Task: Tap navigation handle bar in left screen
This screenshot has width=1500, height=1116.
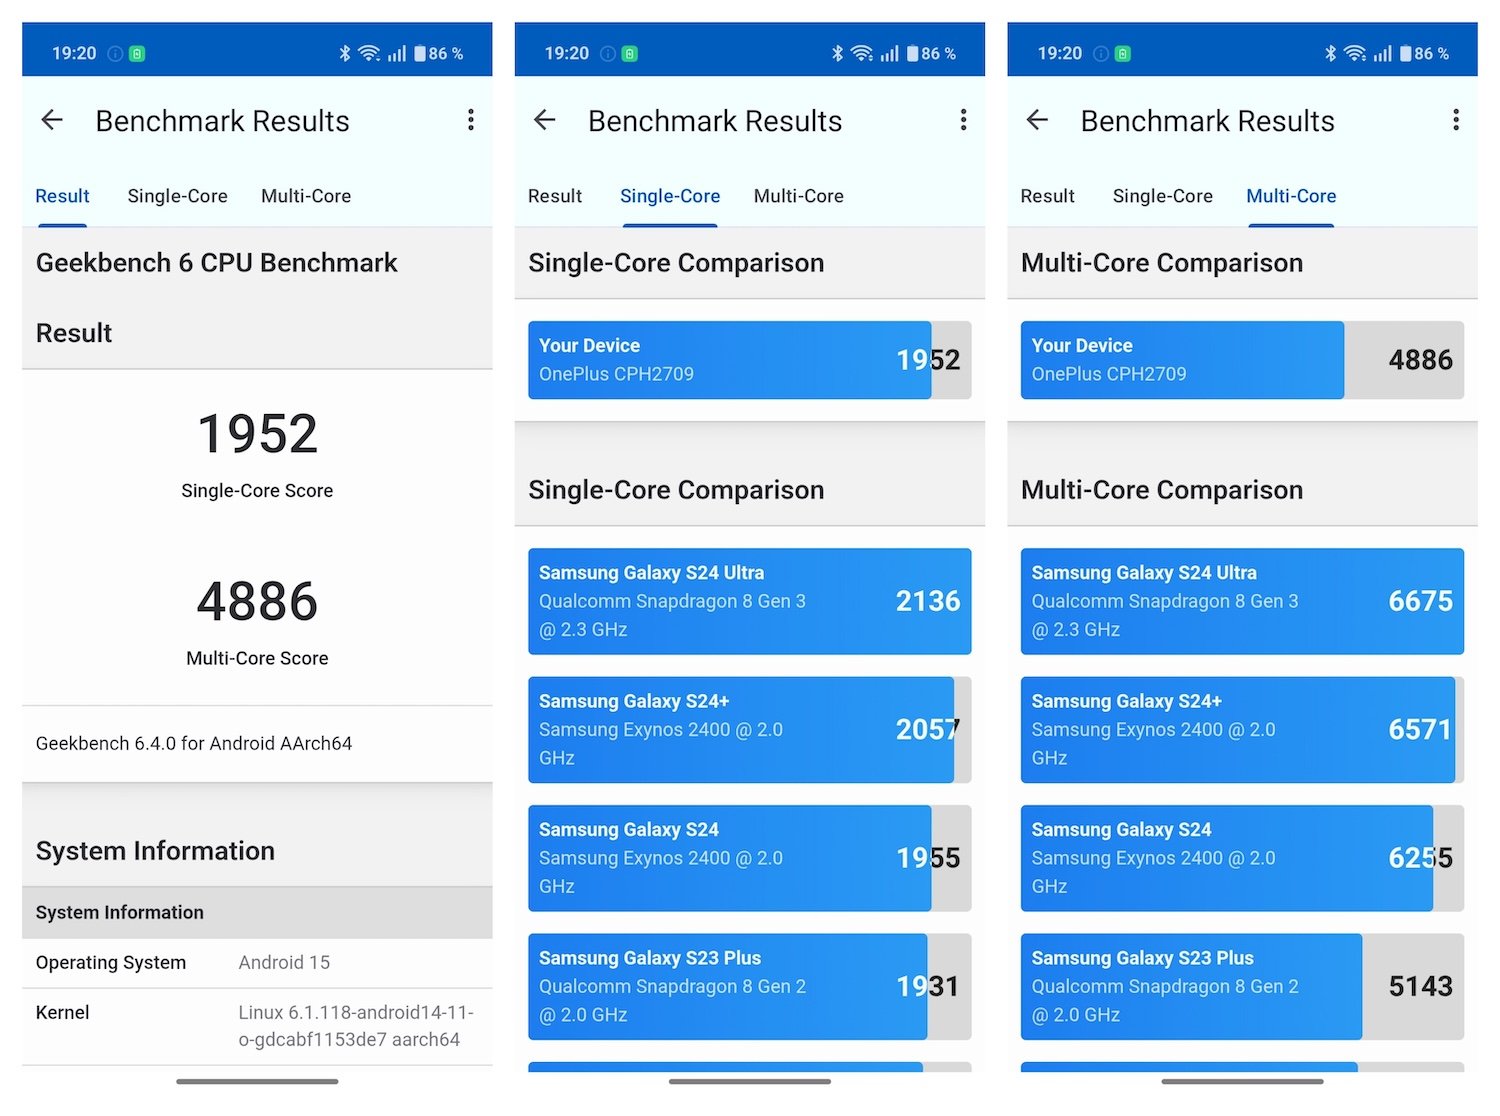Action: (257, 1081)
